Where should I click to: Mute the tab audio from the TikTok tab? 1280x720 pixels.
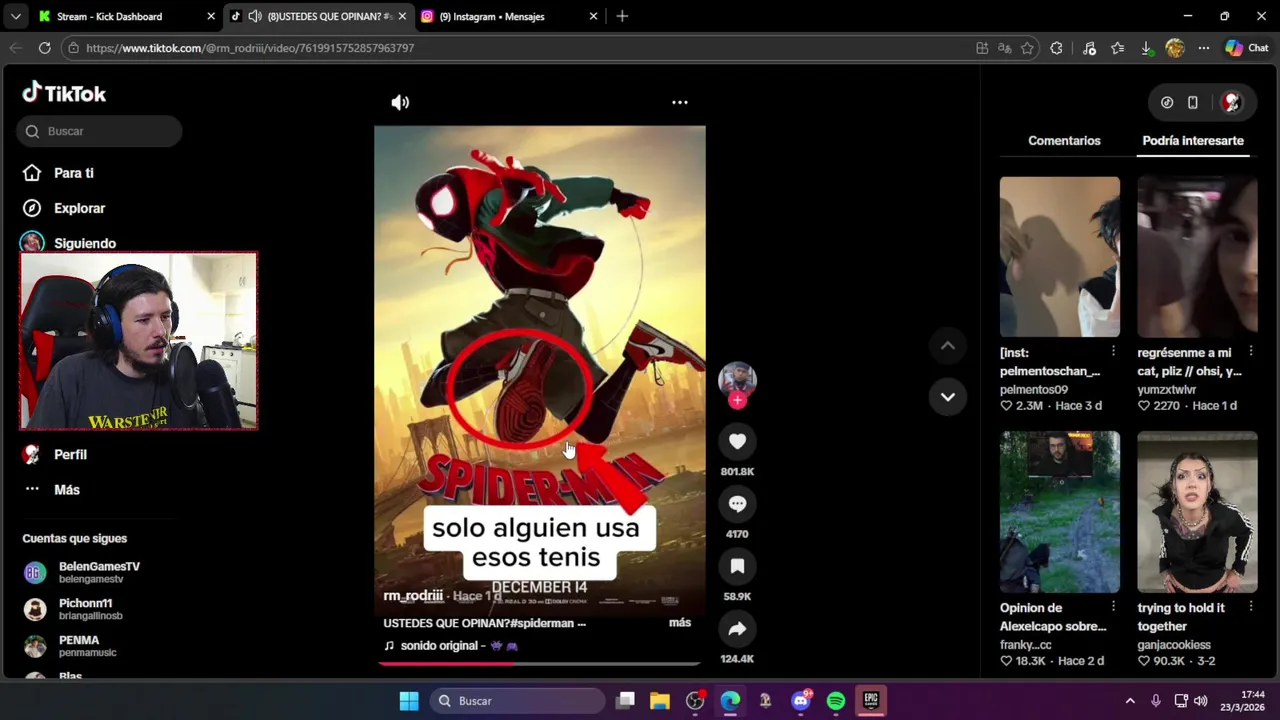255,16
